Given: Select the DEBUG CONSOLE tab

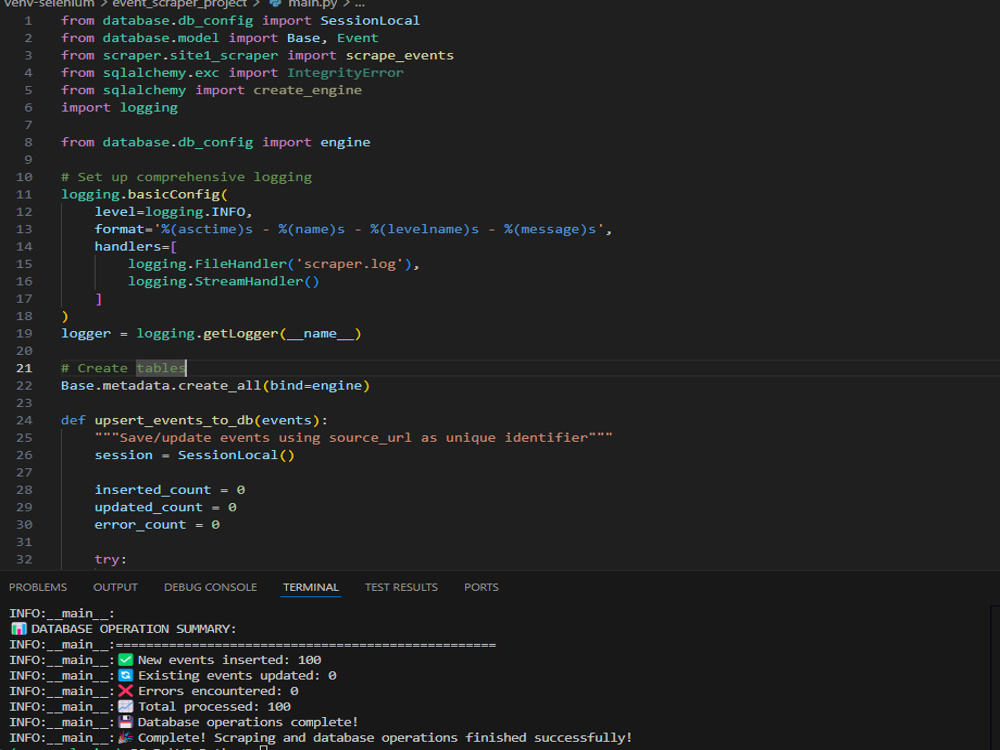Looking at the screenshot, I should tap(210, 587).
